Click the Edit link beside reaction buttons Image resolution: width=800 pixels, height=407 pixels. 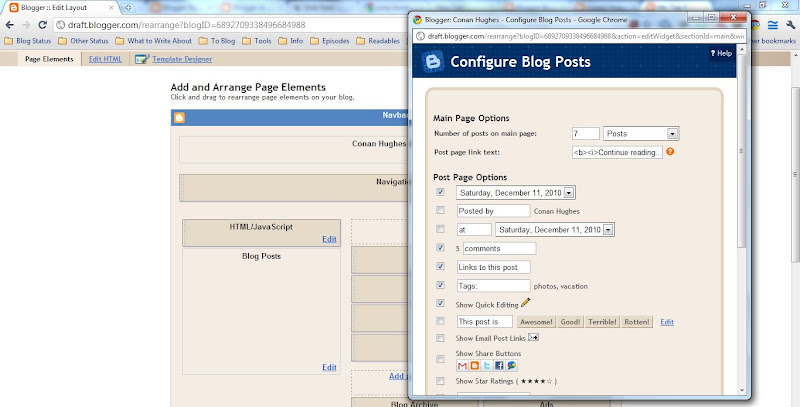[x=667, y=322]
